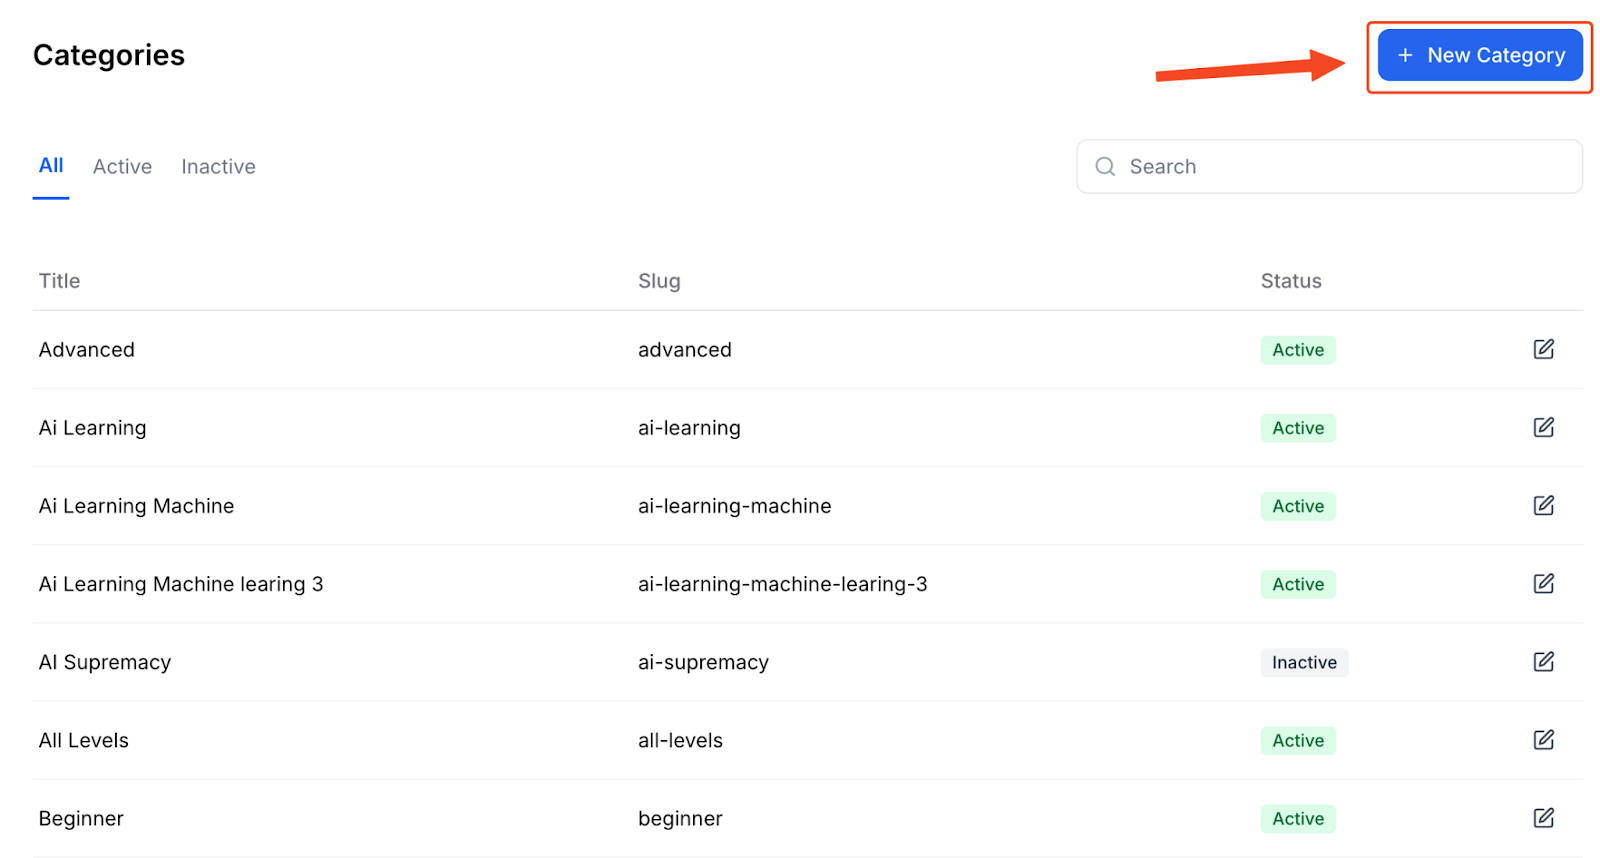Edit the AI Supremacy category
This screenshot has height=858, width=1600.
click(1543, 661)
